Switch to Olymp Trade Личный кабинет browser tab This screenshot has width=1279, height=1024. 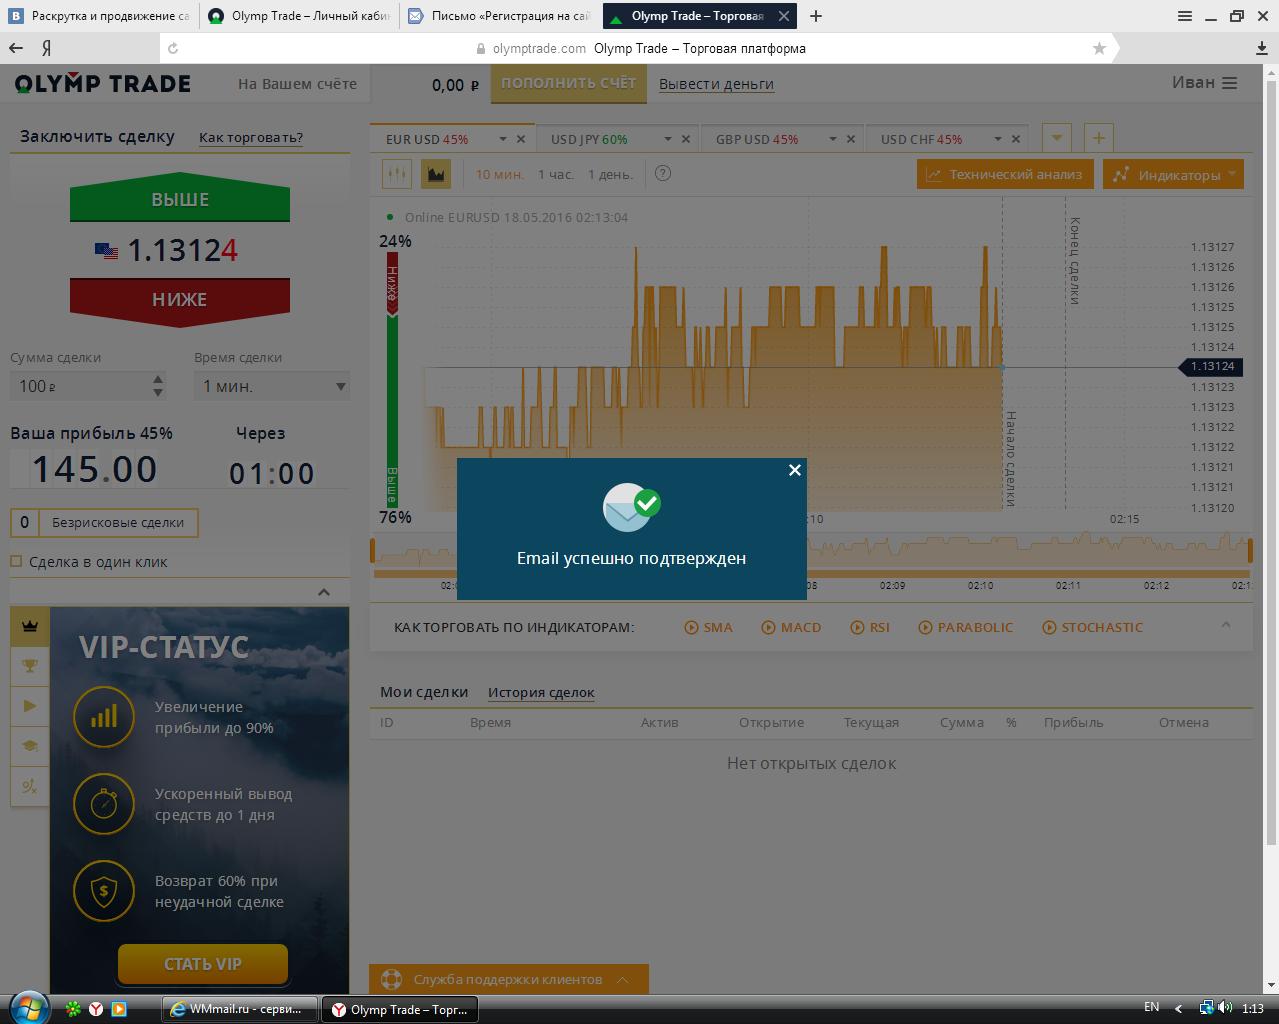[298, 16]
